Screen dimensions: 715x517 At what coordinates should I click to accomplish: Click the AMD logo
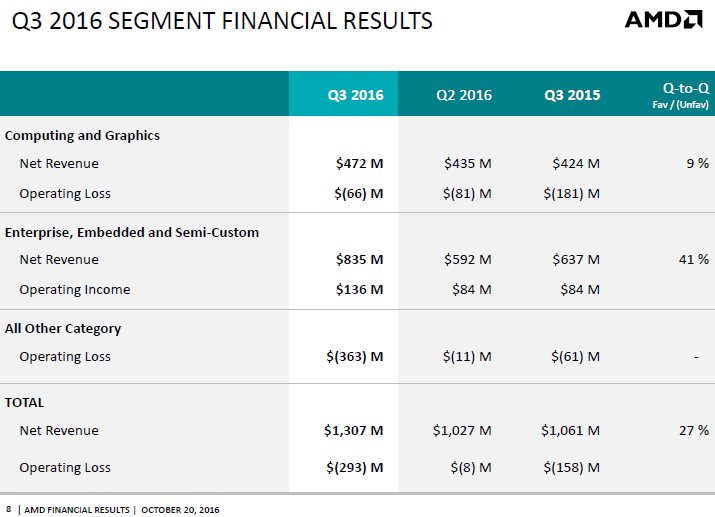coord(663,20)
